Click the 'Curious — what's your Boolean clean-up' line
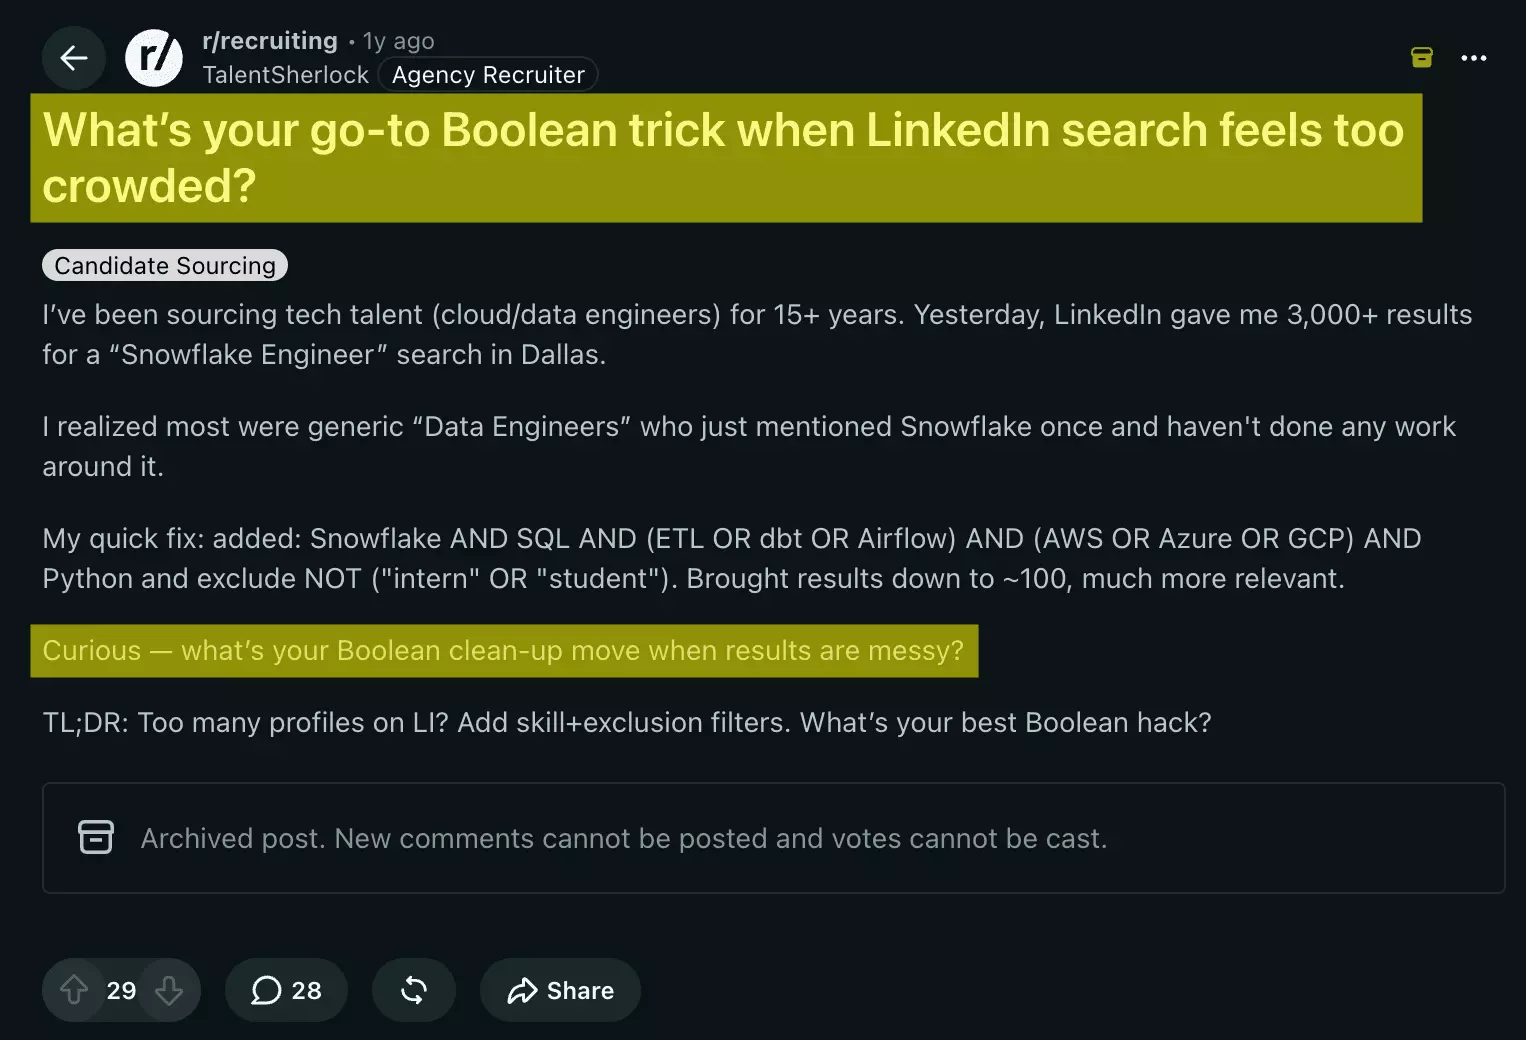This screenshot has height=1040, width=1526. point(504,650)
